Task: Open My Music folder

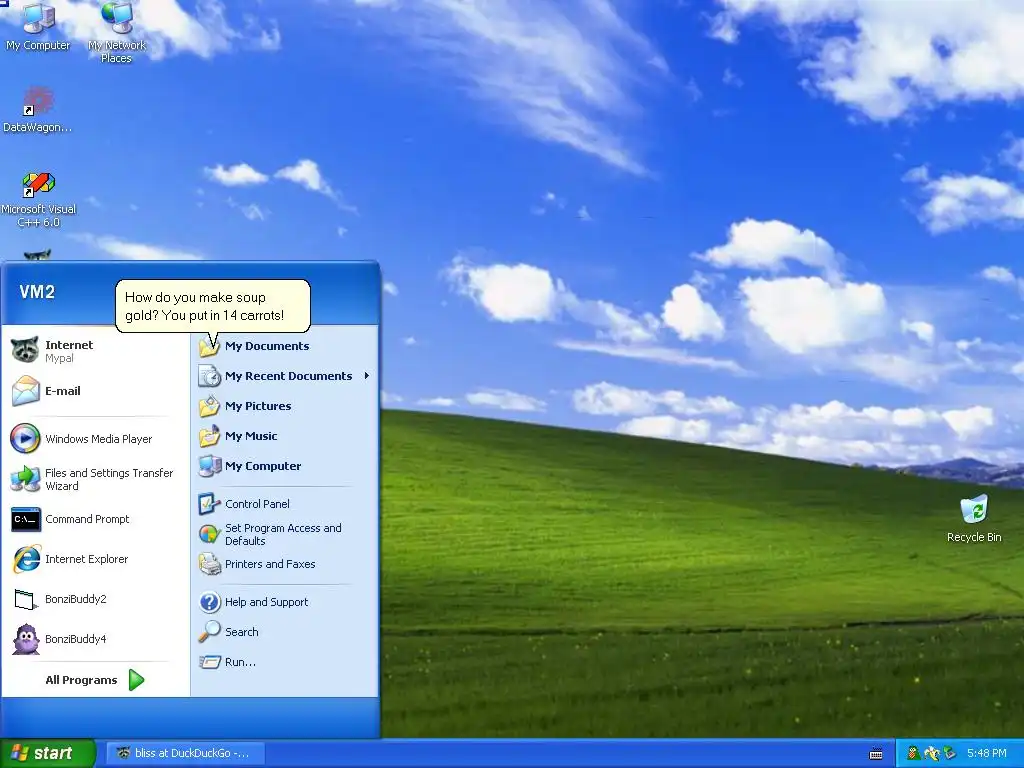Action: click(285, 436)
